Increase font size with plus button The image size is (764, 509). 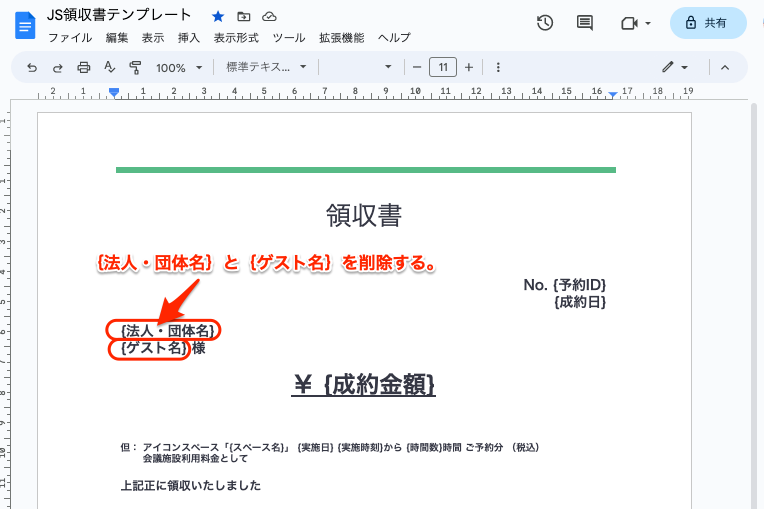point(469,67)
